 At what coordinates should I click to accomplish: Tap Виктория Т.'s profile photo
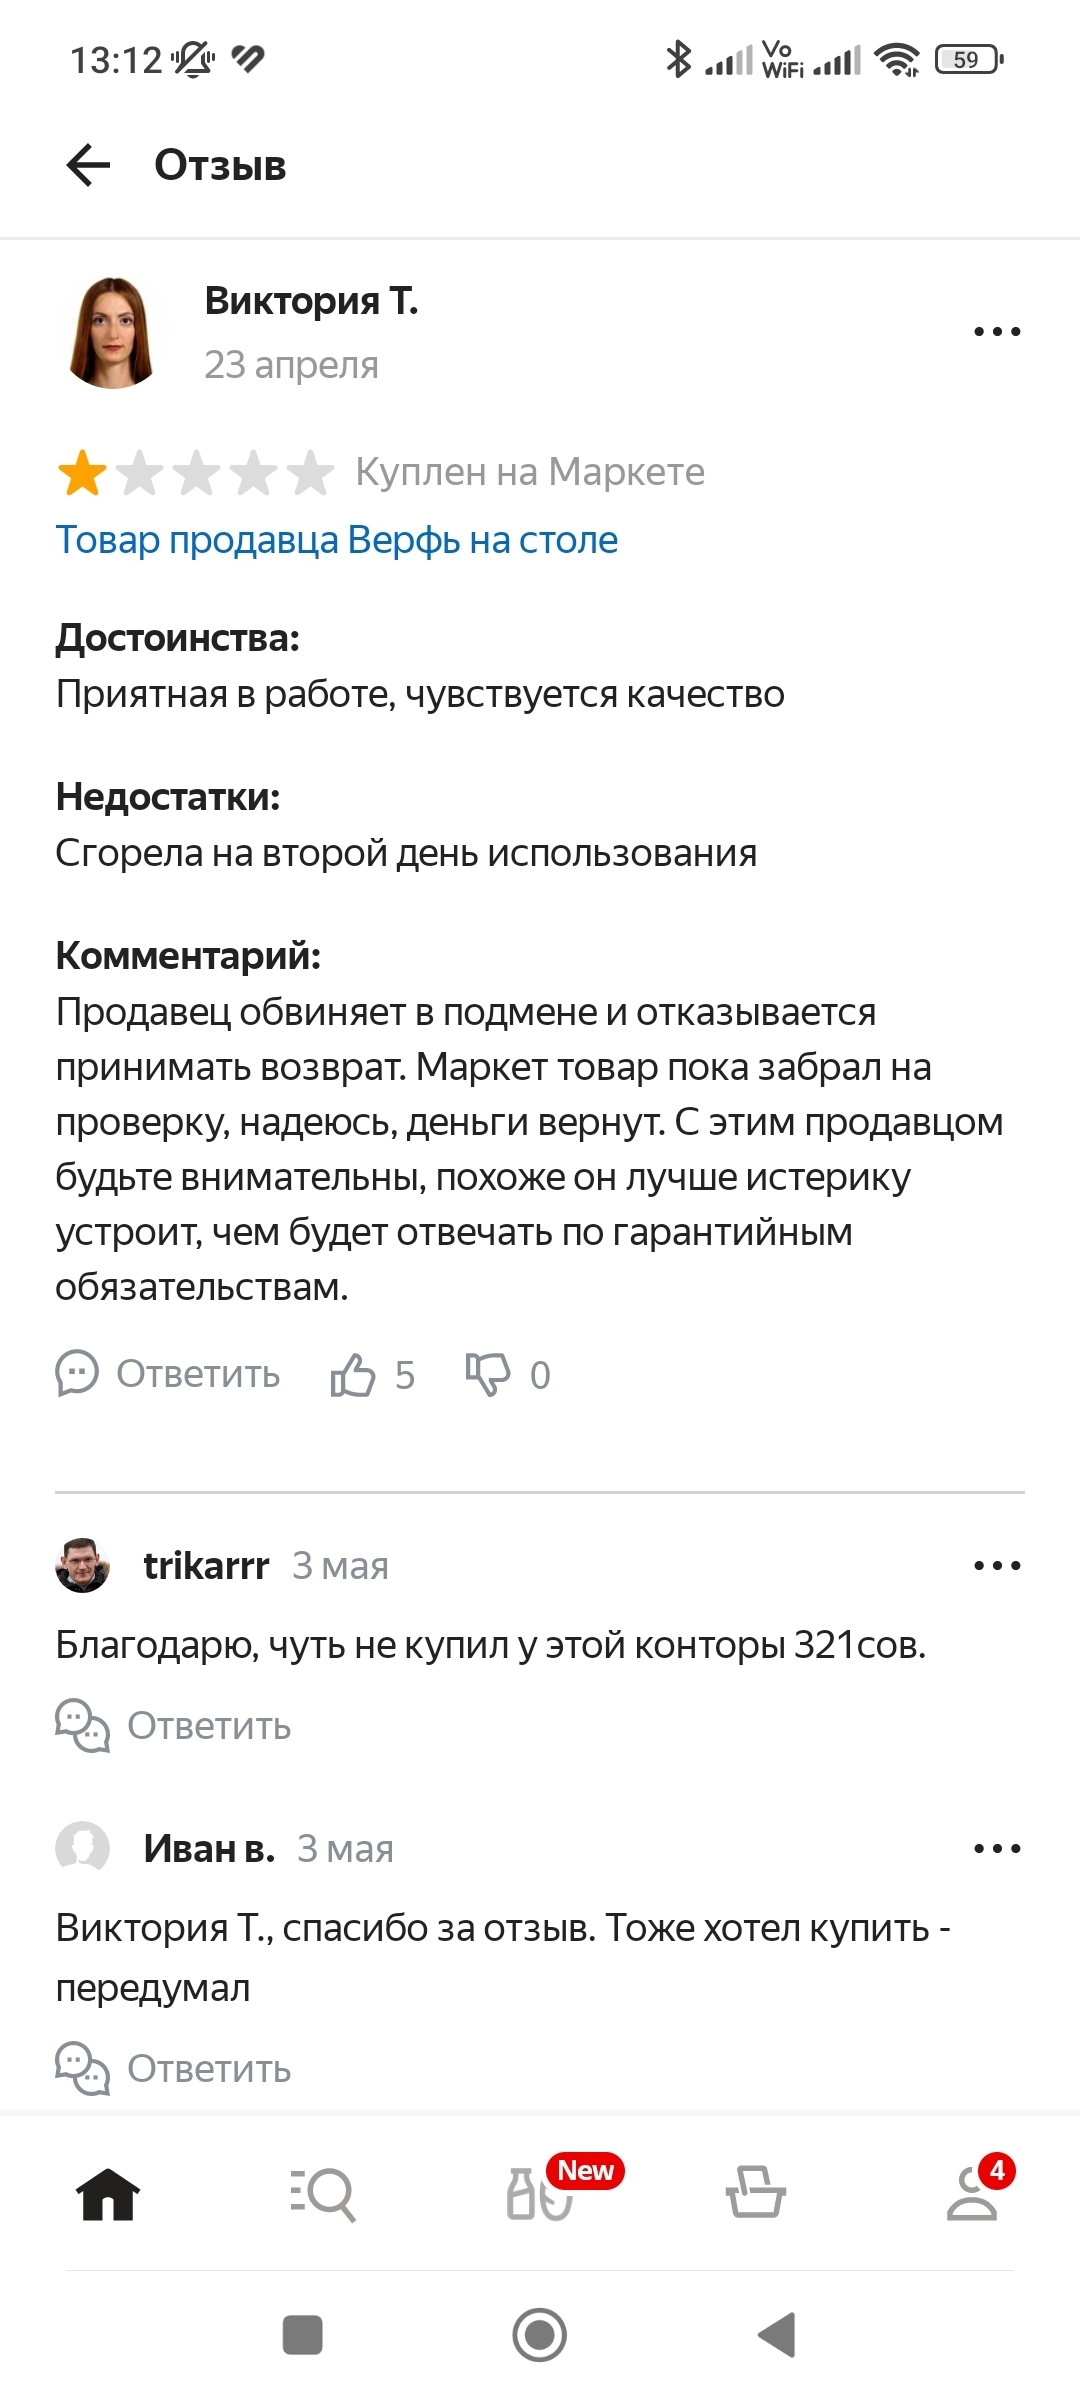tap(112, 333)
